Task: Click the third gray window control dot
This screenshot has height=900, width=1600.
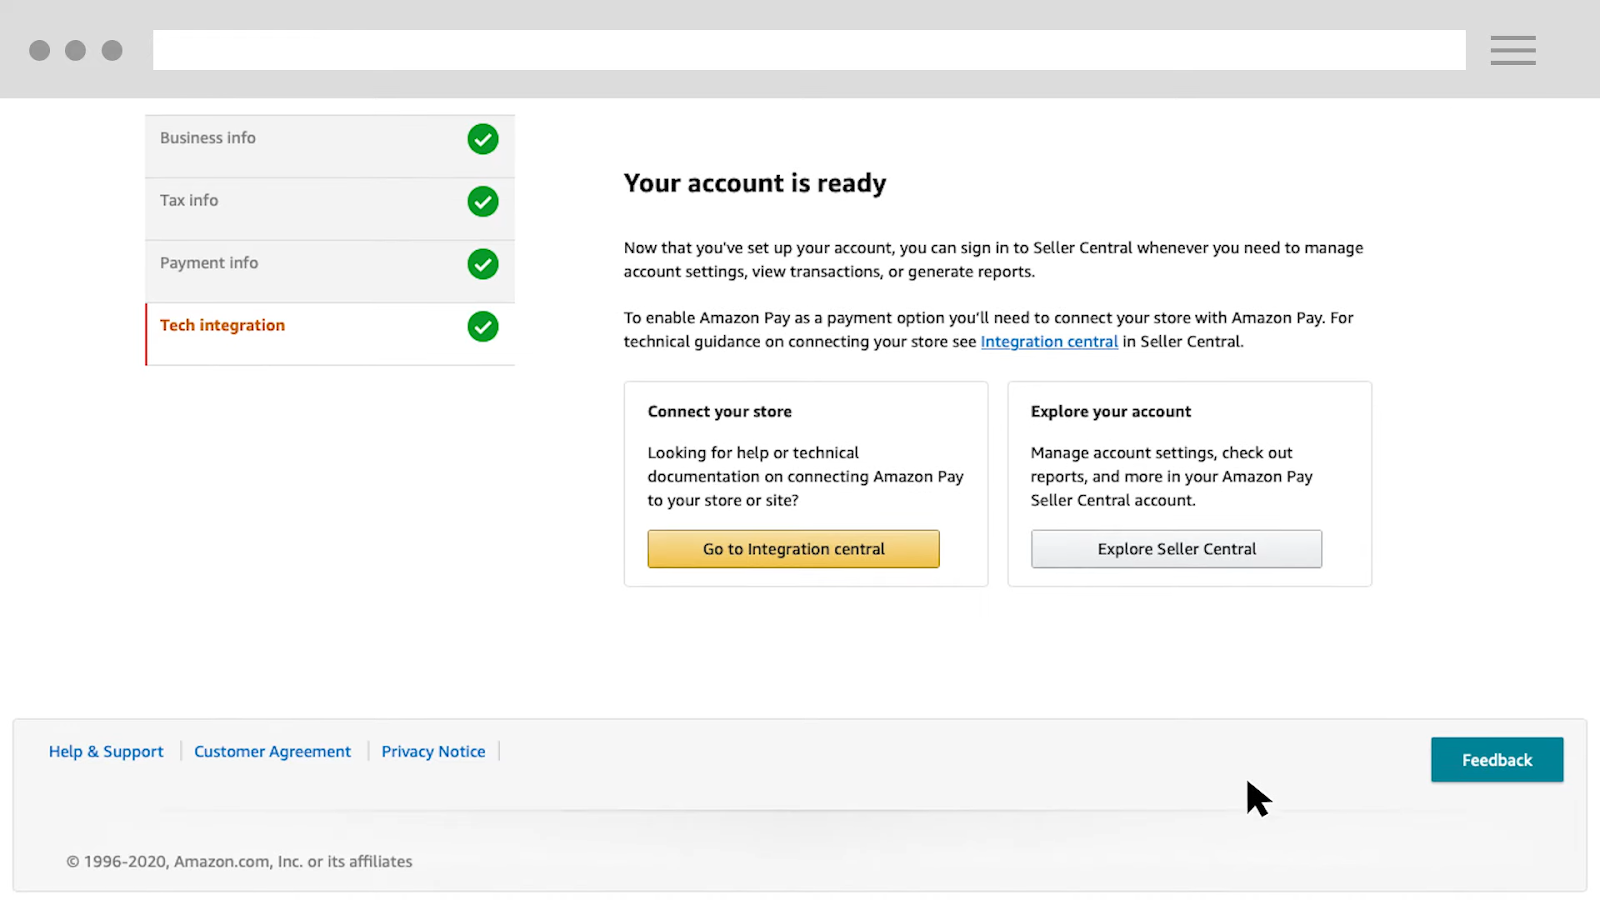Action: (x=112, y=50)
